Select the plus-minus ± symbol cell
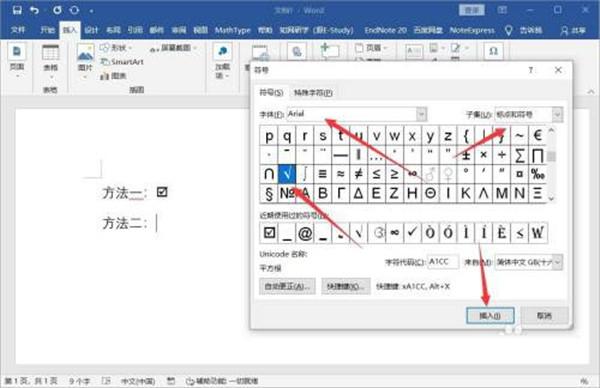This screenshot has width=600, height=388. [466, 155]
